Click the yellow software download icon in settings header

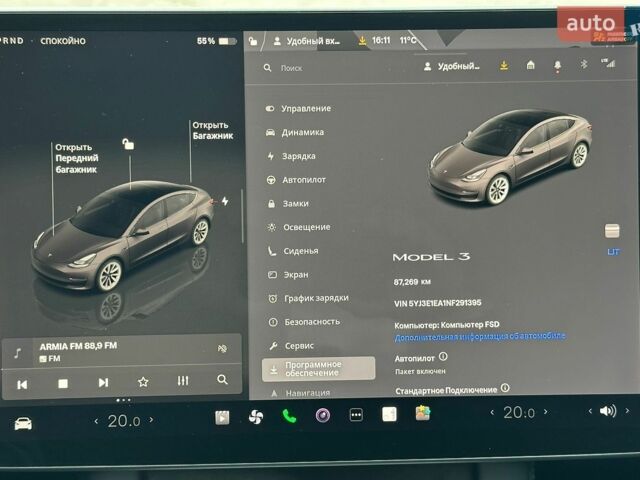tap(504, 65)
